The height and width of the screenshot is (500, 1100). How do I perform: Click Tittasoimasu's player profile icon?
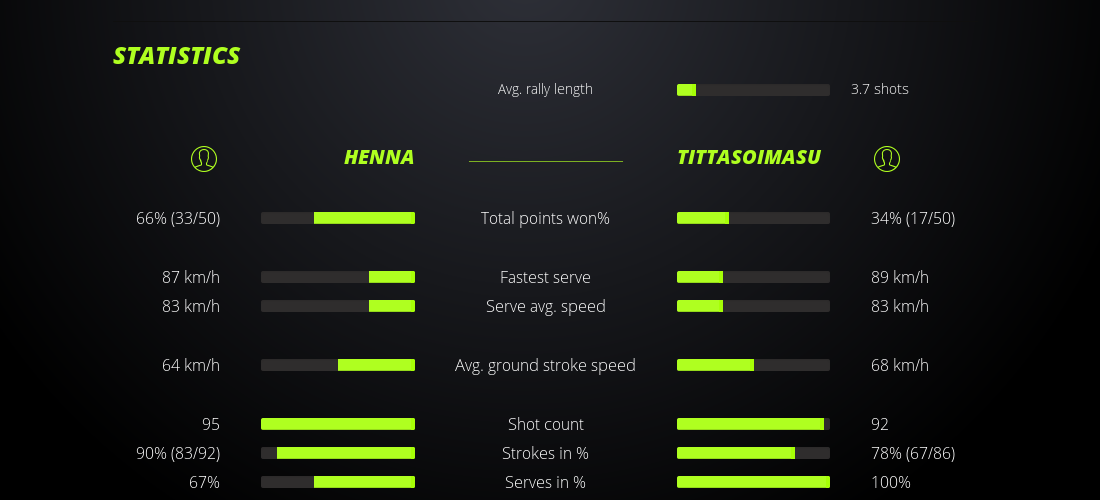coord(887,158)
